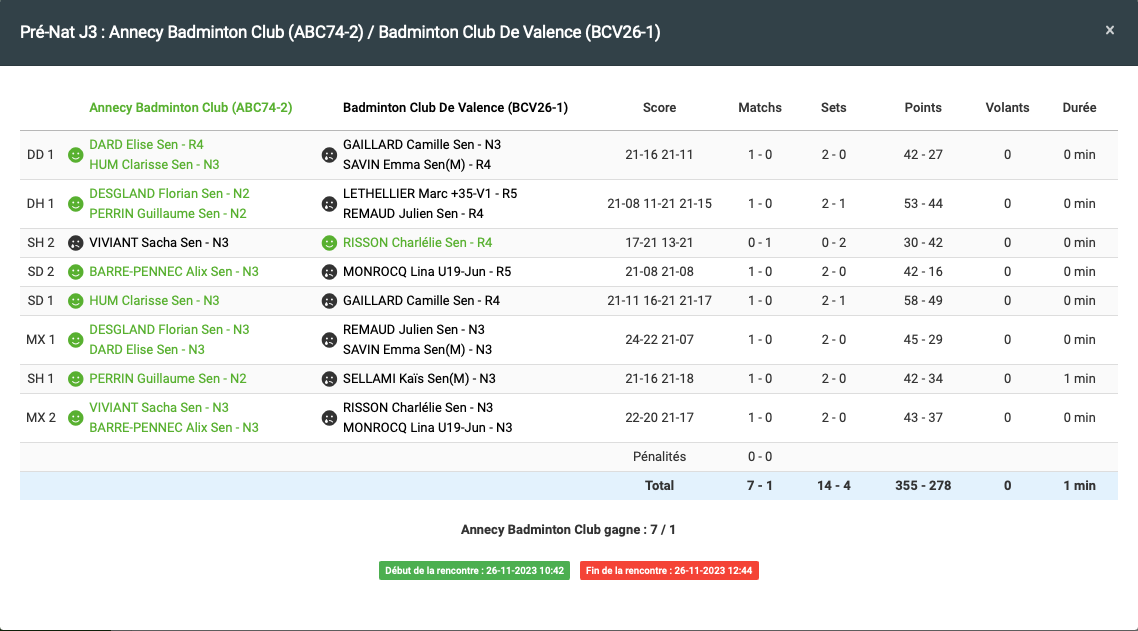Click Annecy Badminton Club (ABC74-2) column header

(x=191, y=107)
